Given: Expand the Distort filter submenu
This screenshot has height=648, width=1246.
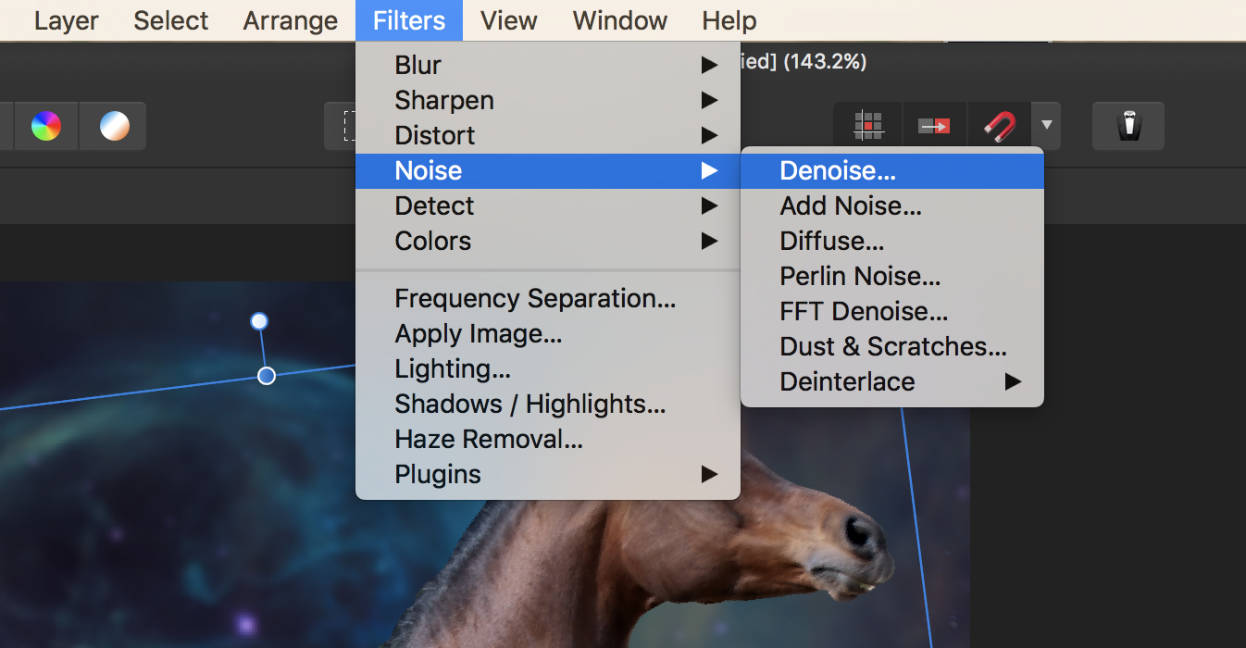Looking at the screenshot, I should [x=548, y=135].
